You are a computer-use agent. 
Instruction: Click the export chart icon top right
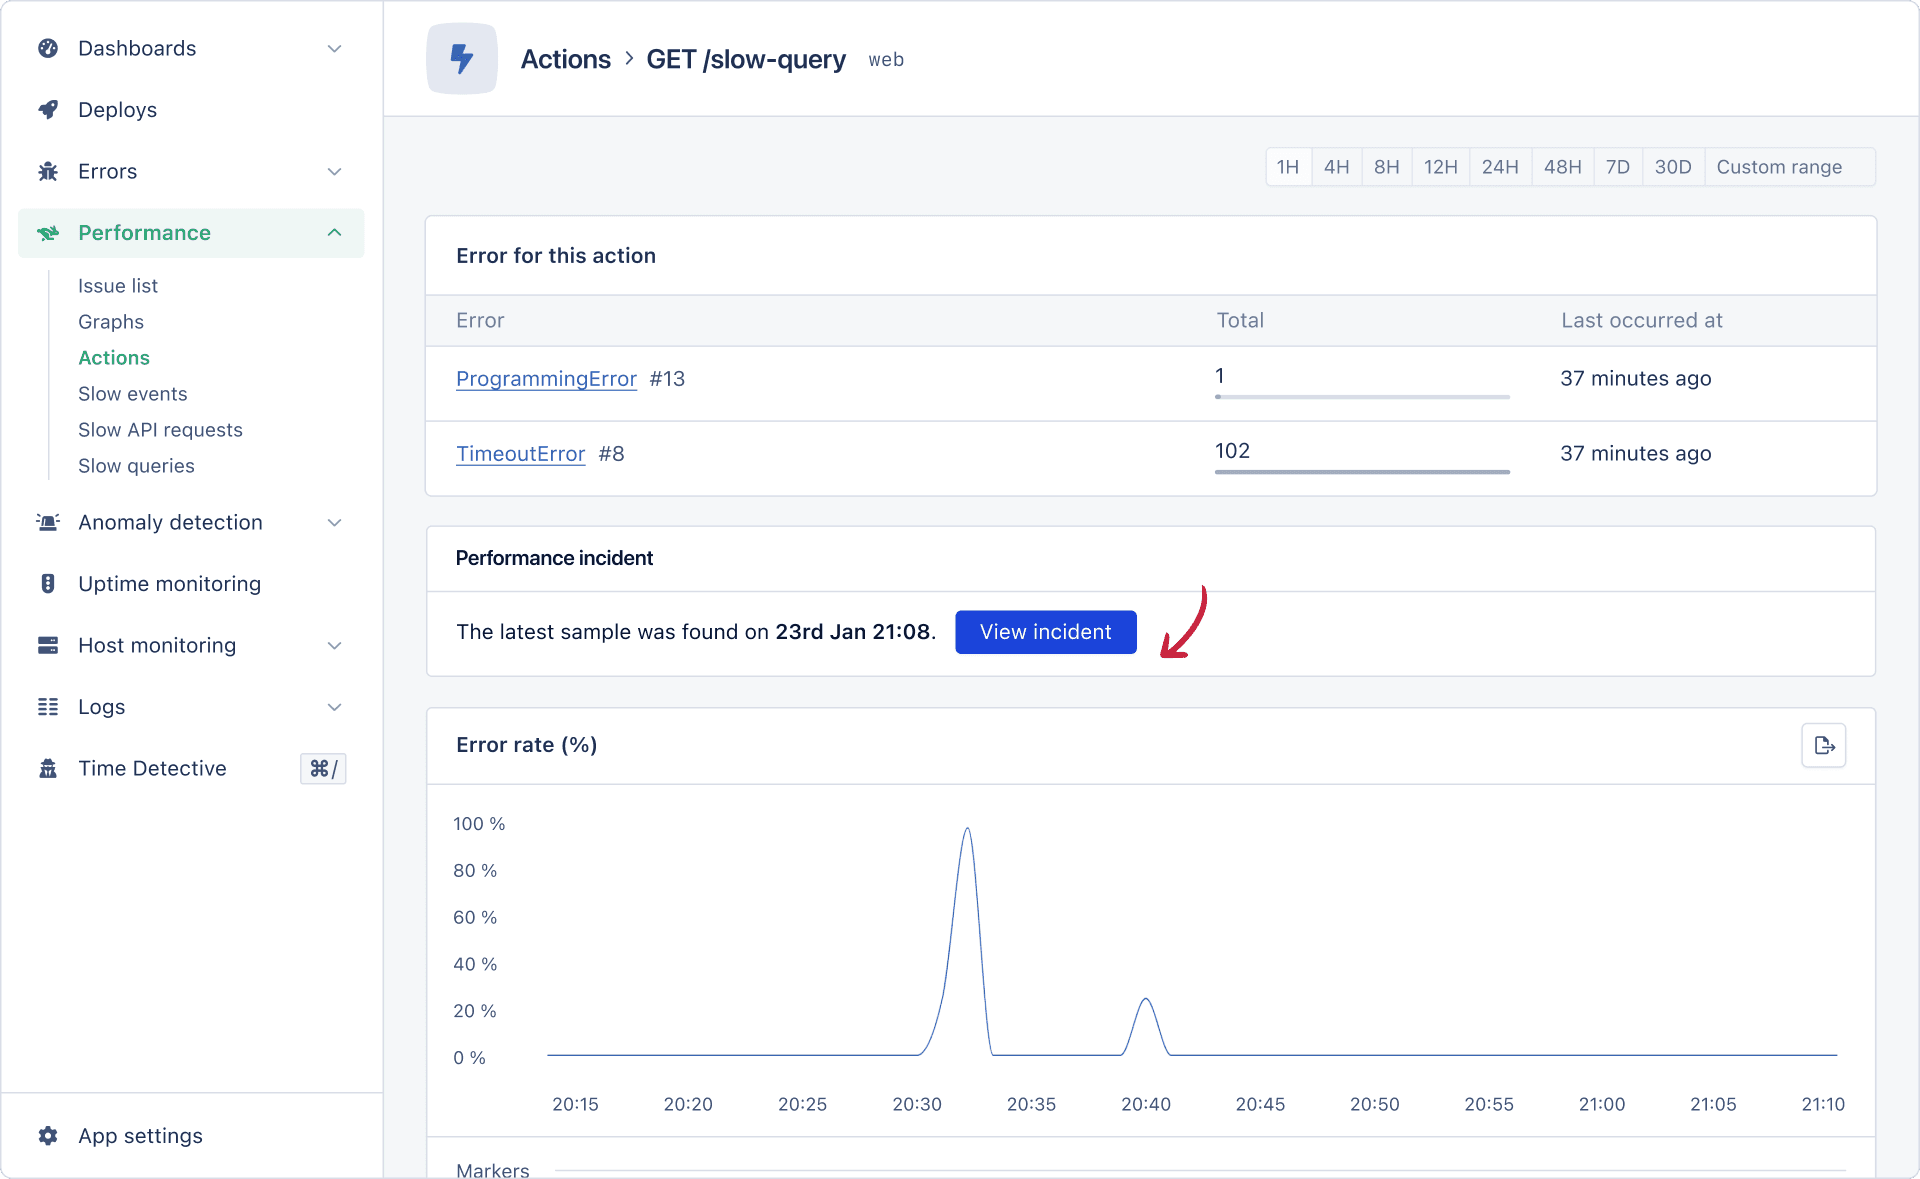pyautogui.click(x=1824, y=746)
